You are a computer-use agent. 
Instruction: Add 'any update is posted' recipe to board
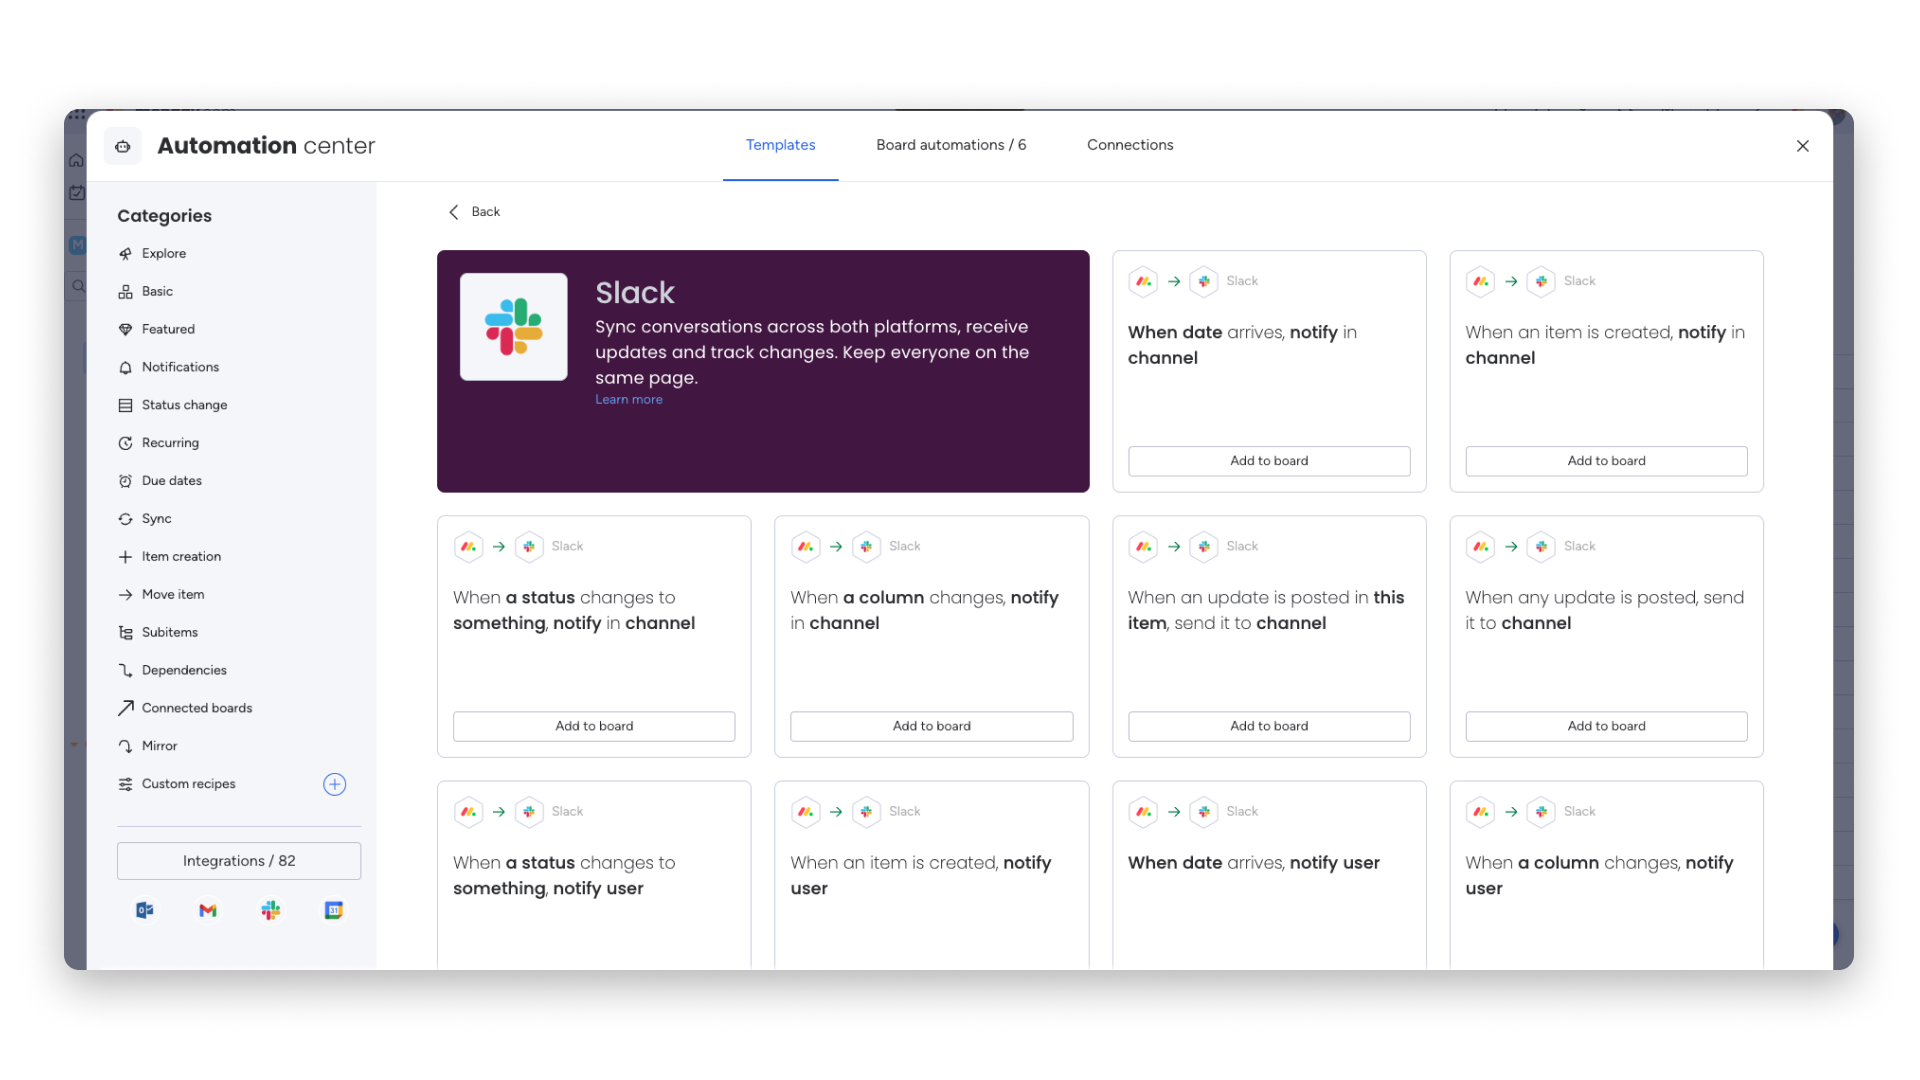[1606, 726]
